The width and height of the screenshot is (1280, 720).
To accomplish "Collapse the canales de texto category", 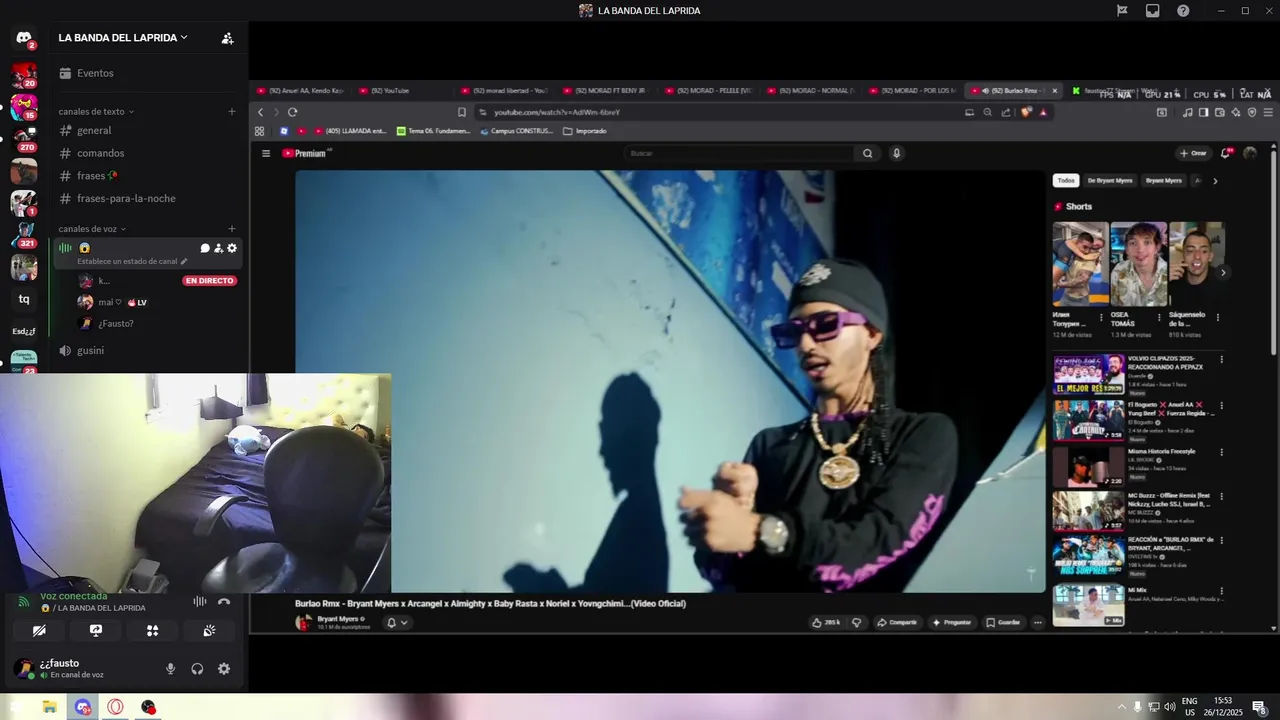I will (x=96, y=112).
